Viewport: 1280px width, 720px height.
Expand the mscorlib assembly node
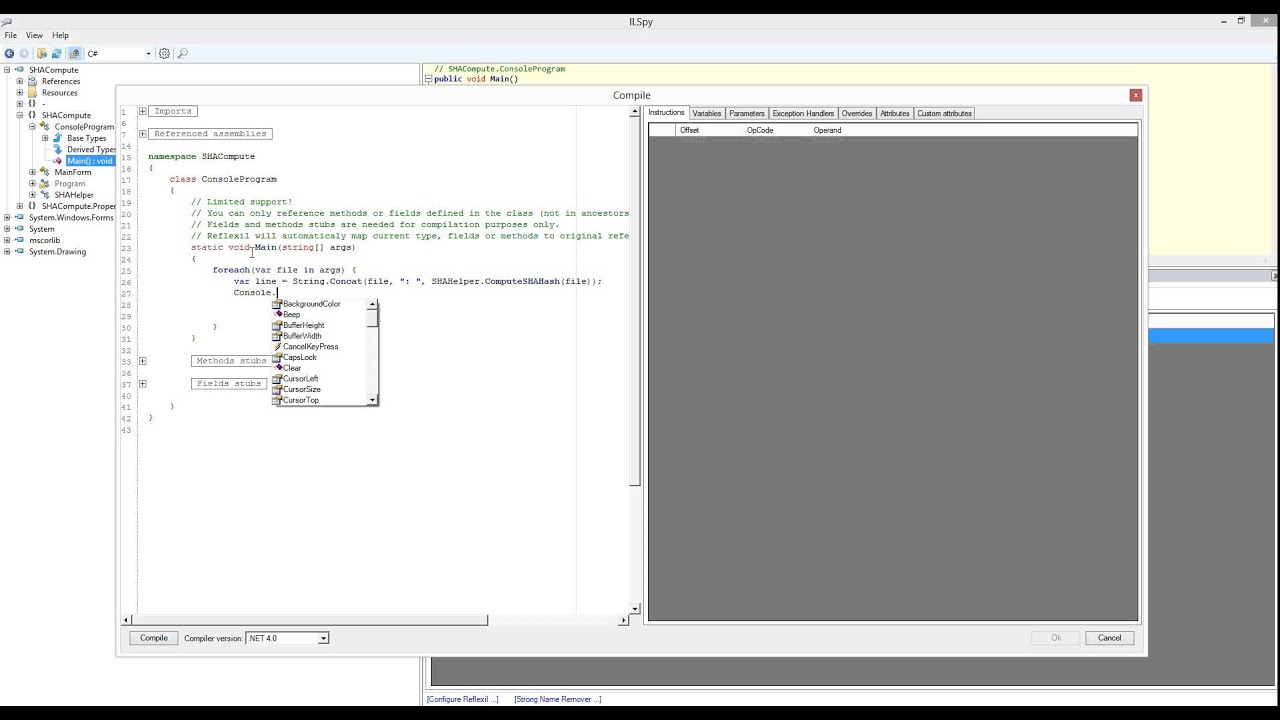(7, 240)
